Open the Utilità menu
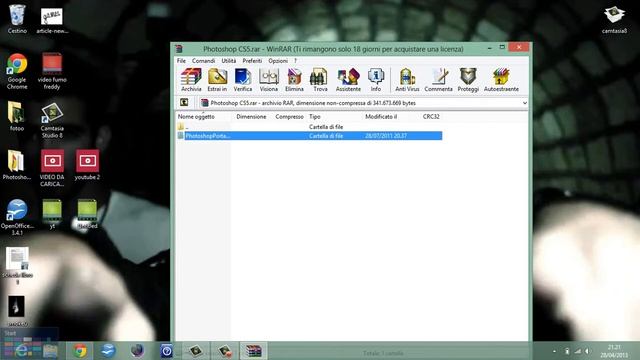 click(x=229, y=61)
